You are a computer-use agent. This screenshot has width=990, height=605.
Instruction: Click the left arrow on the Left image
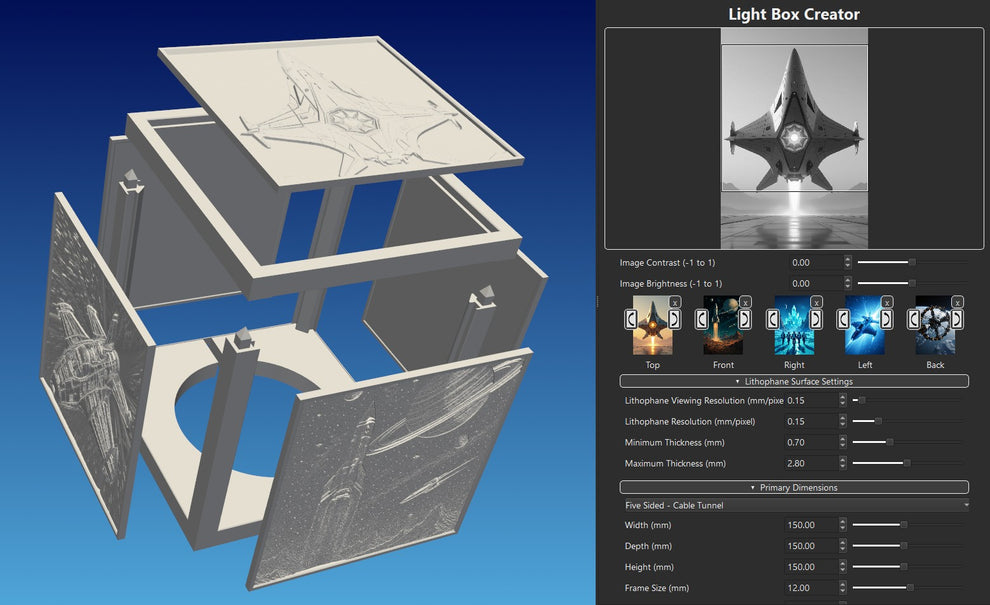point(843,317)
